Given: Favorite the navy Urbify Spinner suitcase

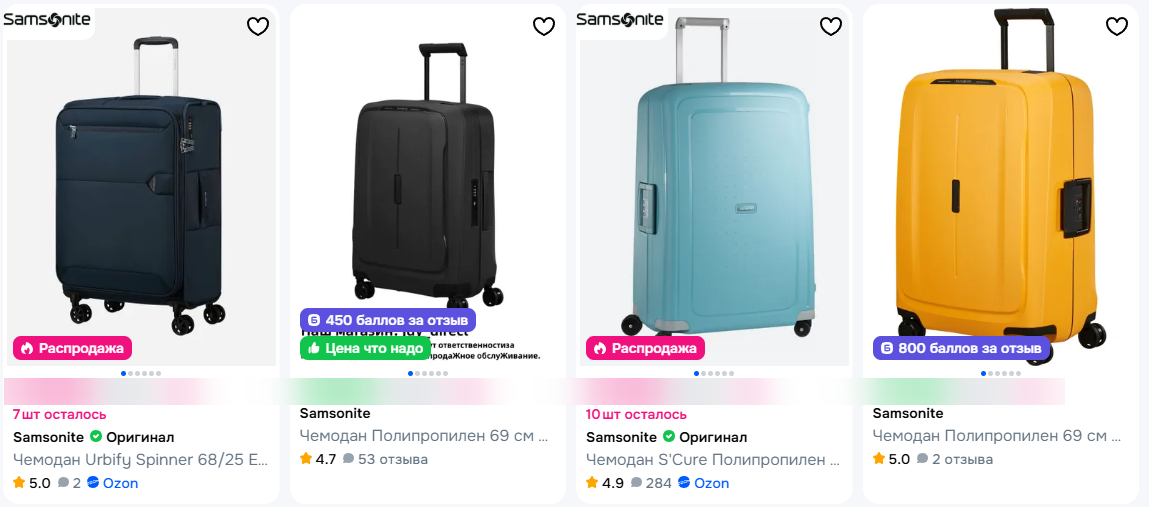Looking at the screenshot, I should (x=258, y=27).
